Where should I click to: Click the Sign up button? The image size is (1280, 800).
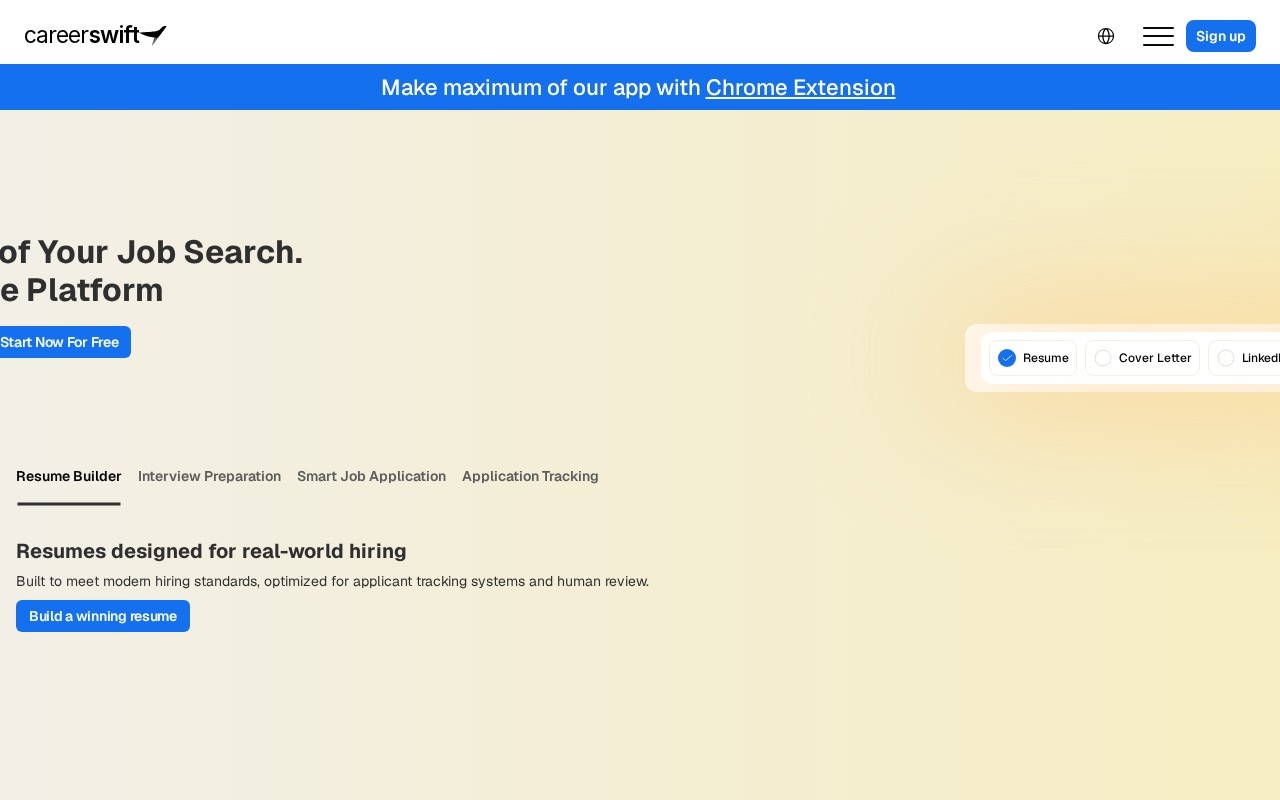1220,36
